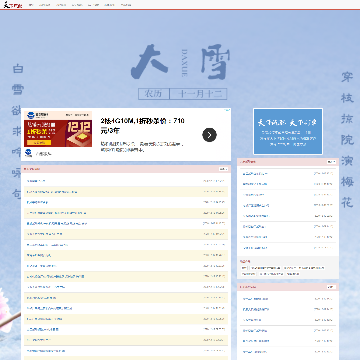Open the dropdown in first right panel header
This screenshot has height=360, width=360.
pyautogui.click(x=331, y=162)
